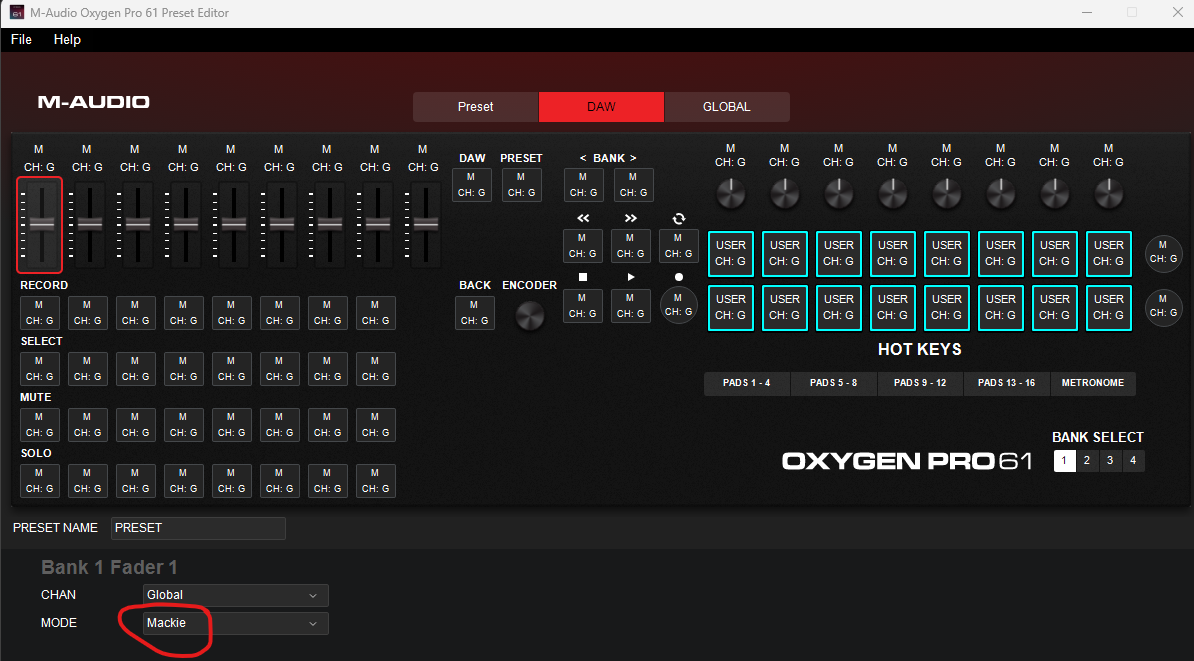Select the fifth USER pad in the lower row
This screenshot has height=661, width=1194.
coord(947,308)
